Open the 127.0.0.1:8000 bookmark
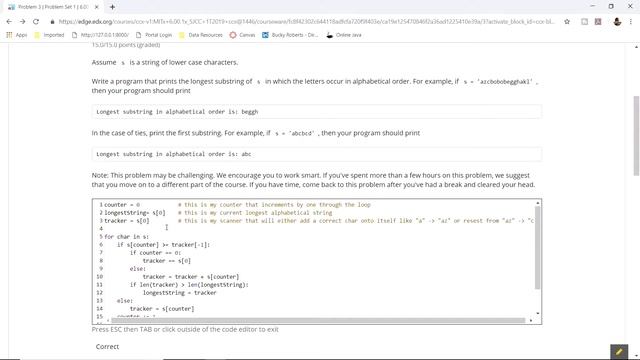This screenshot has height=360, width=640. point(100,35)
